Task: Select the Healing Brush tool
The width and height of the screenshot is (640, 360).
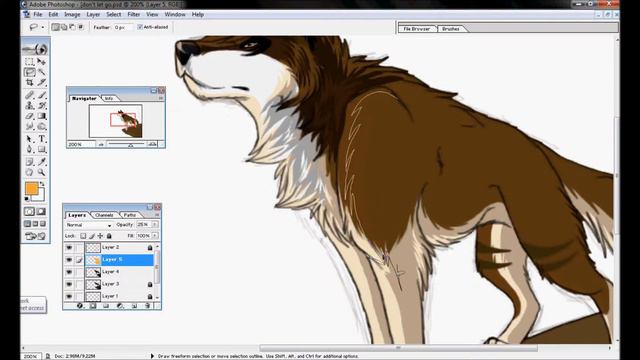Action: (x=29, y=95)
